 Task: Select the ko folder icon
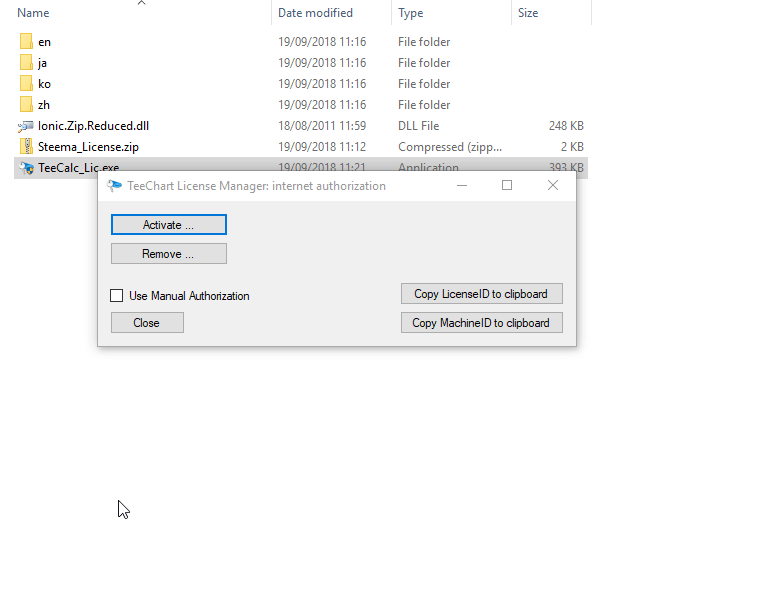click(x=26, y=84)
